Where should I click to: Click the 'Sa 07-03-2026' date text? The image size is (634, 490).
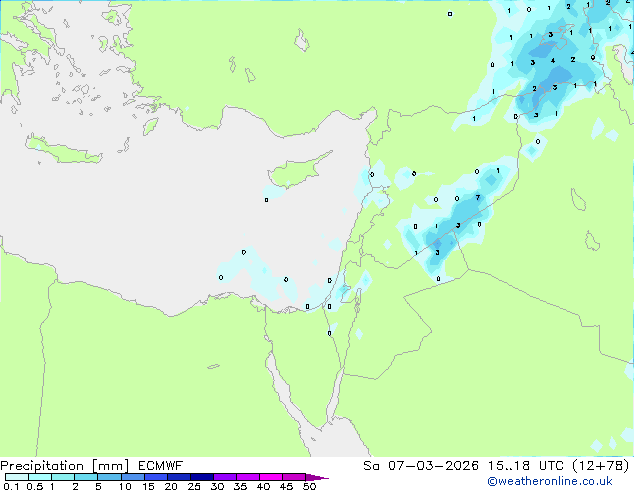tap(421, 466)
